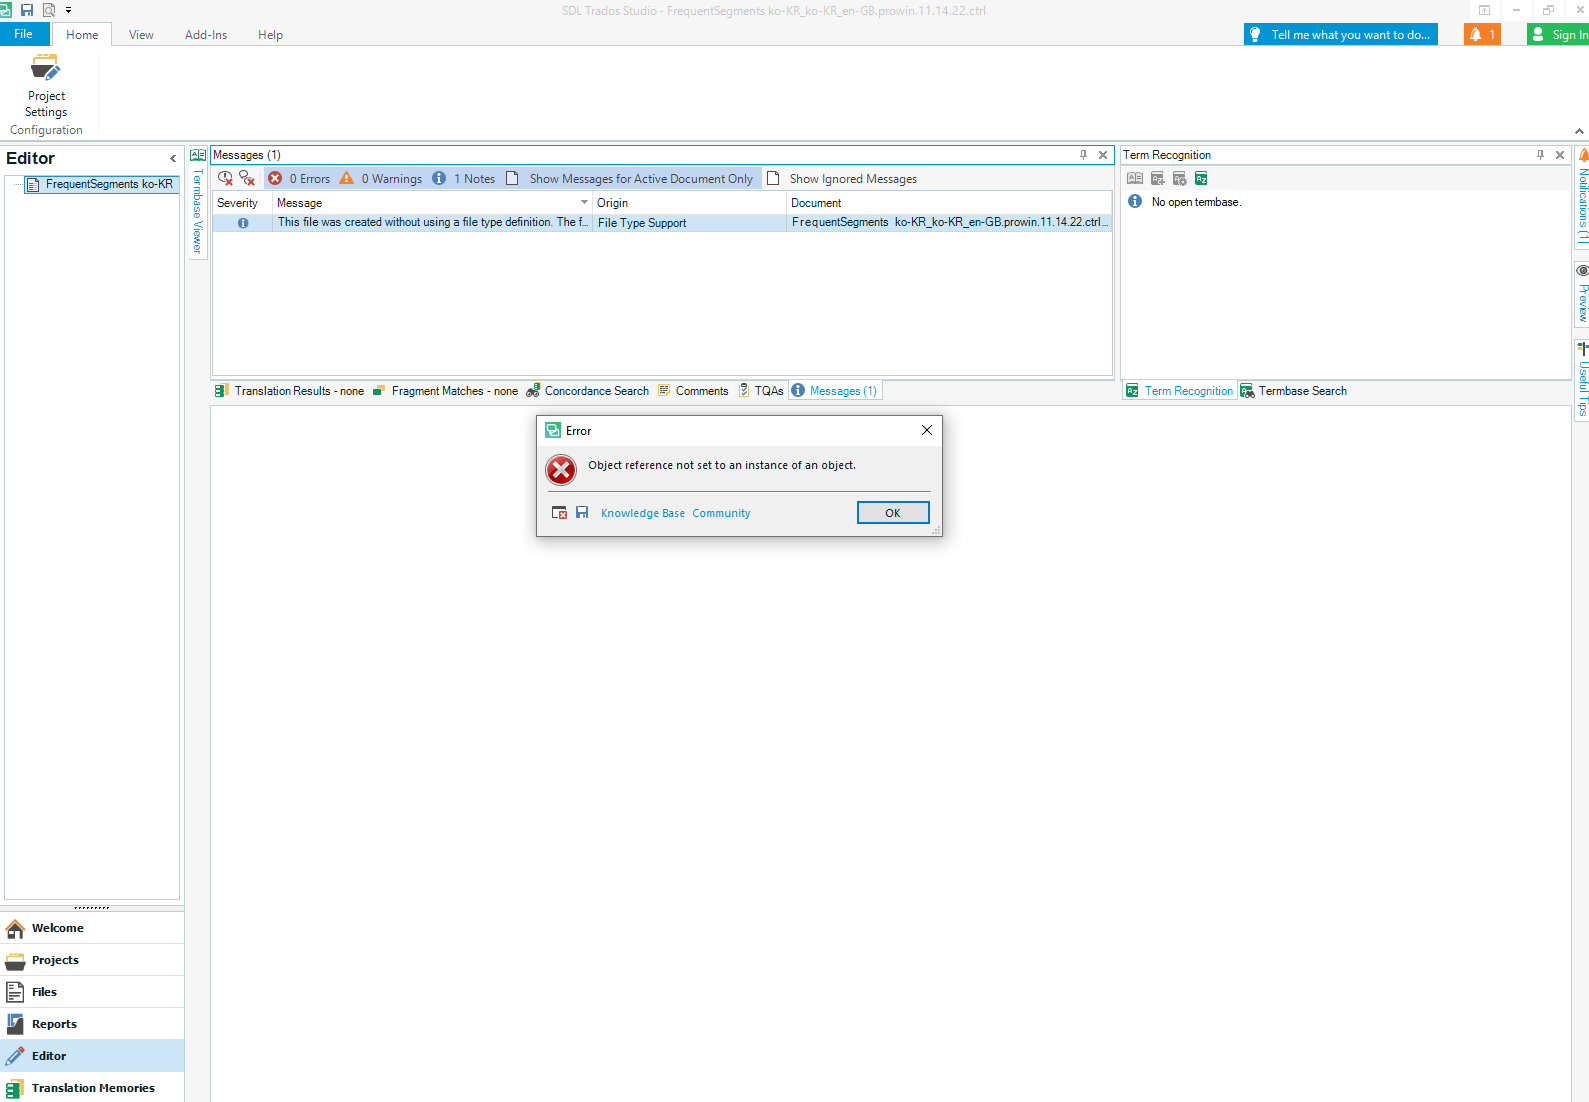Click the ignore message icon in Messages toolbar
This screenshot has width=1589, height=1102.
pos(226,178)
